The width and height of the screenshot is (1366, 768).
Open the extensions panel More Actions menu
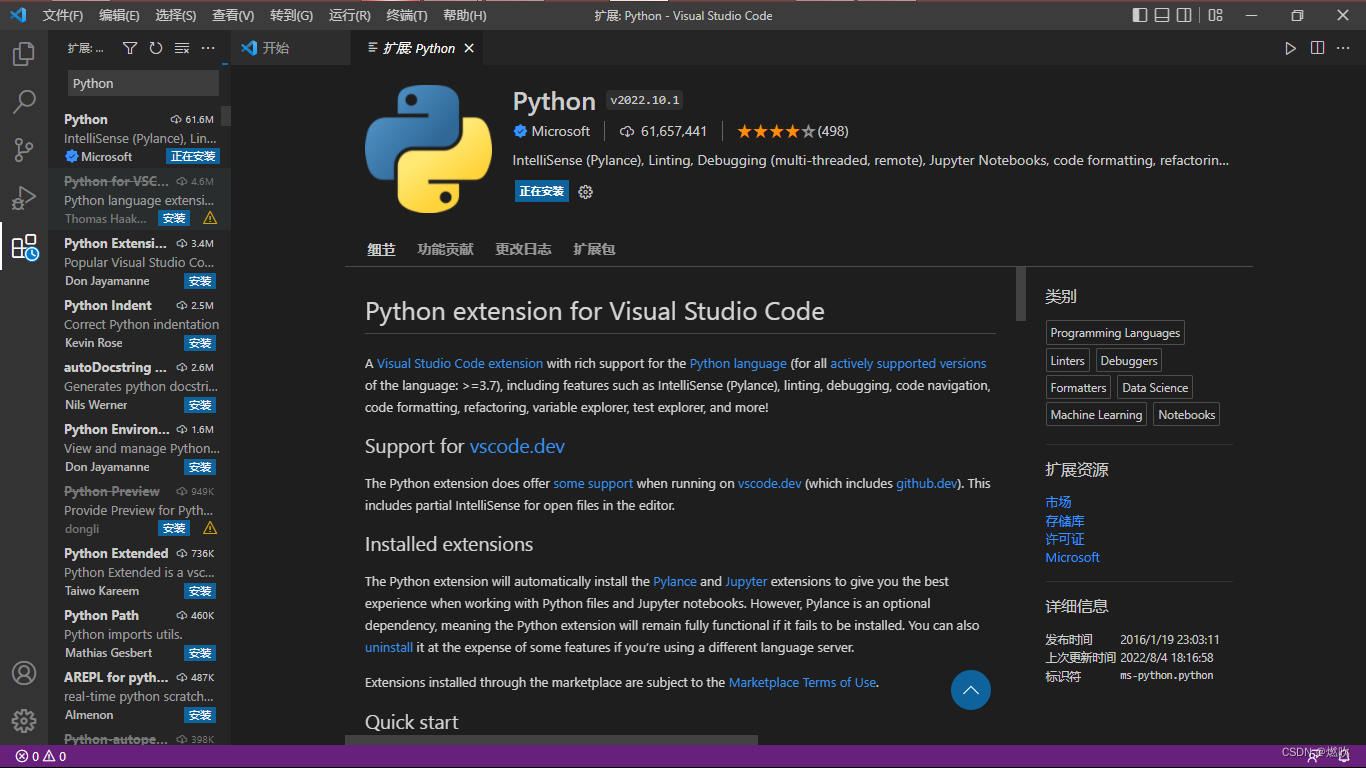pyautogui.click(x=208, y=47)
